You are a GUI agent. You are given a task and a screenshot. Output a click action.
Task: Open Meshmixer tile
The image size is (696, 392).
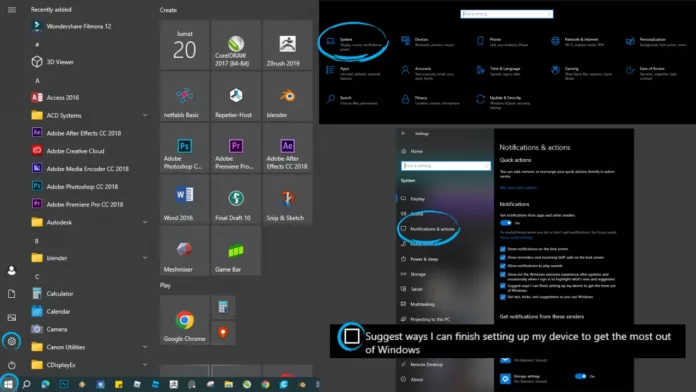click(x=184, y=250)
